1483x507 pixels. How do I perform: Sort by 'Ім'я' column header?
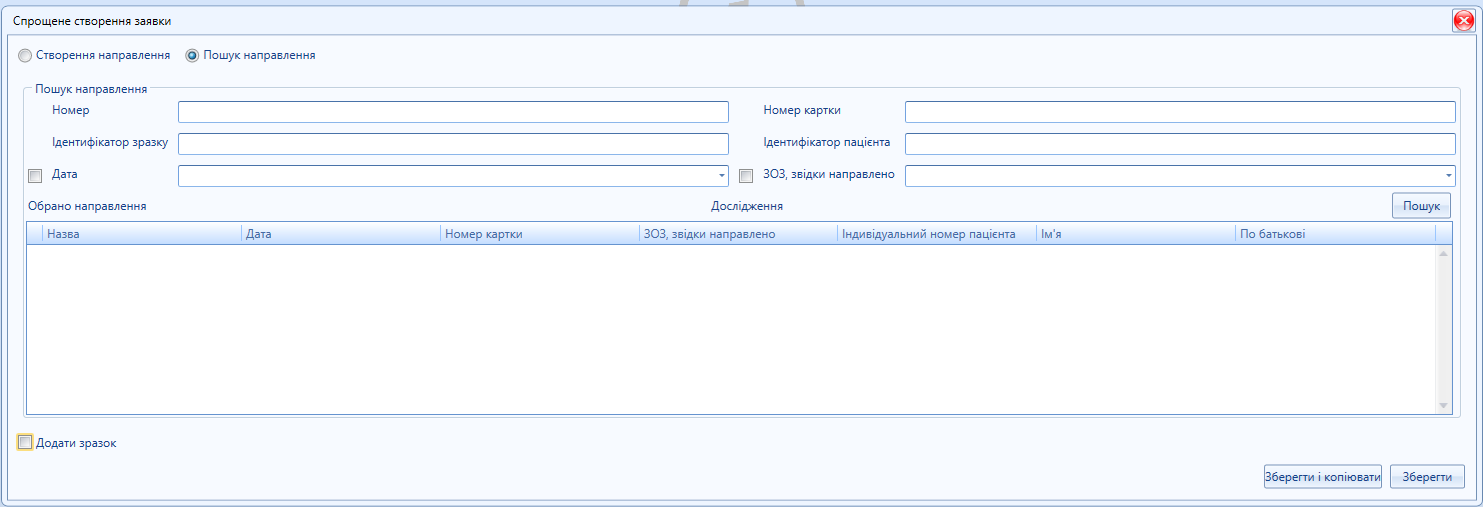[x=1136, y=234]
